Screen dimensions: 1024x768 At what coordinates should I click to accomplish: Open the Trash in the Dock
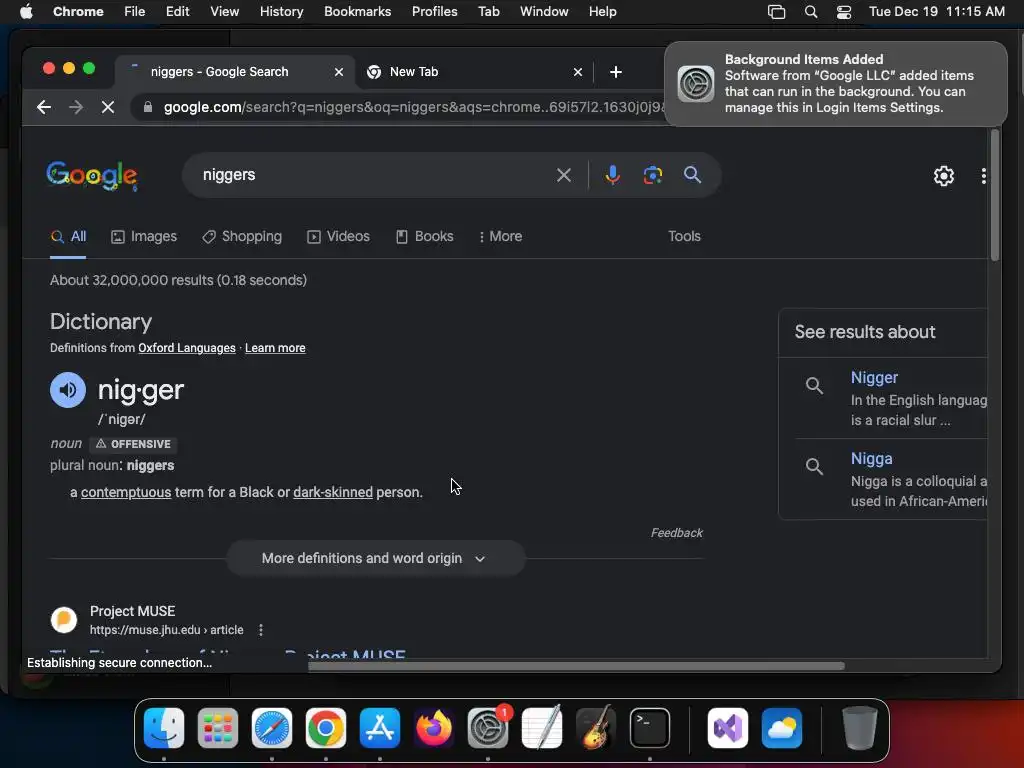[x=859, y=728]
